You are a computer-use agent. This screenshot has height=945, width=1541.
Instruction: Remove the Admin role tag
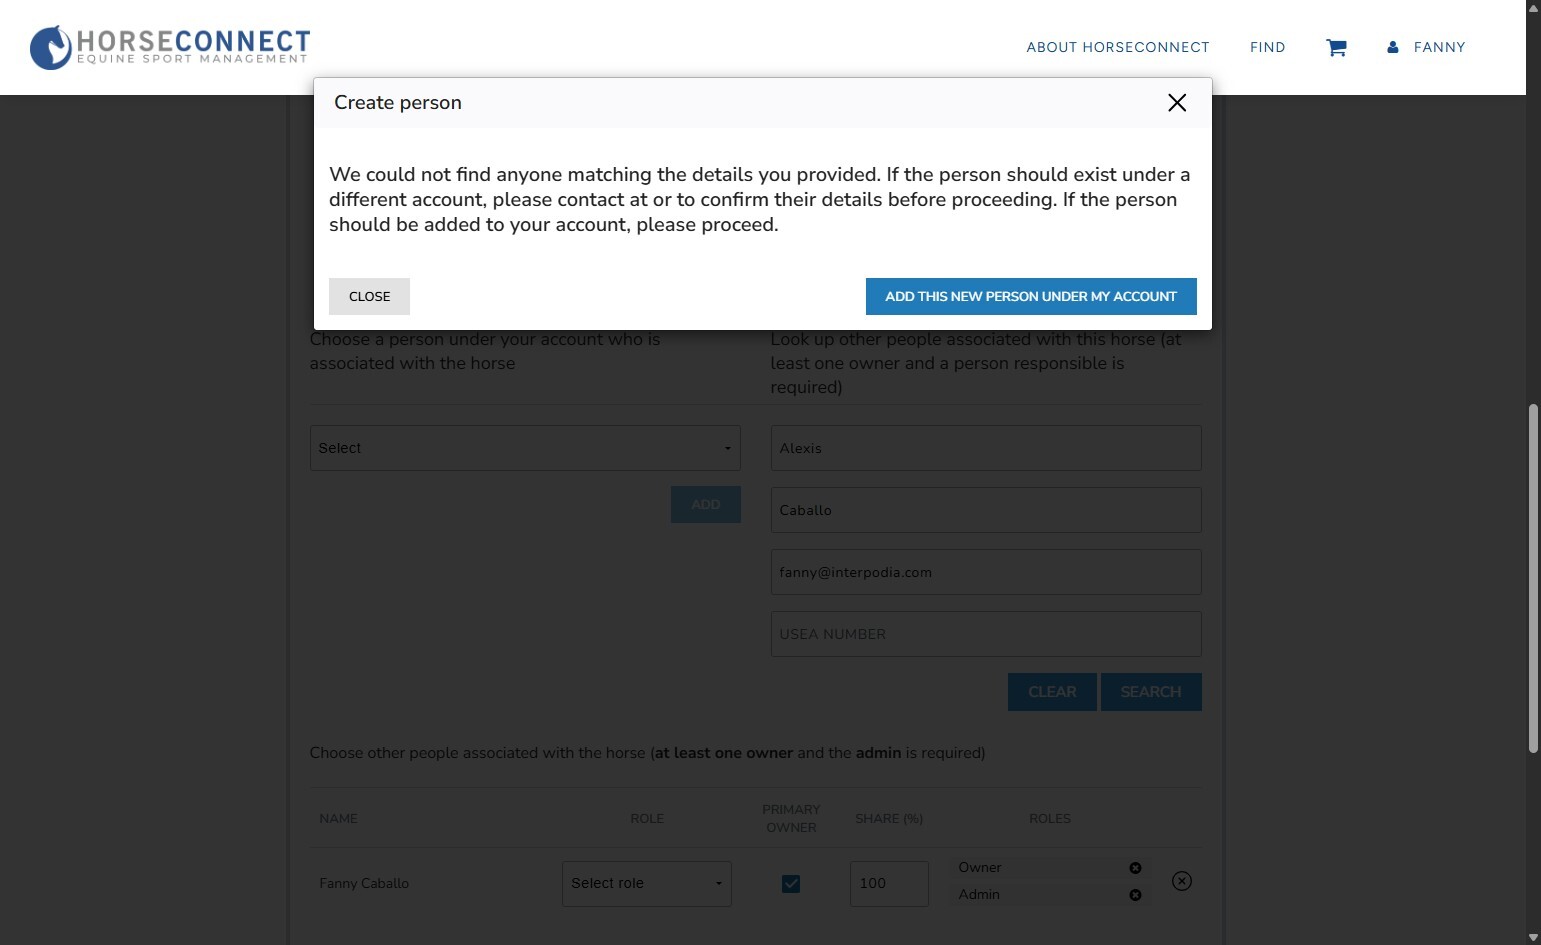pos(1135,895)
